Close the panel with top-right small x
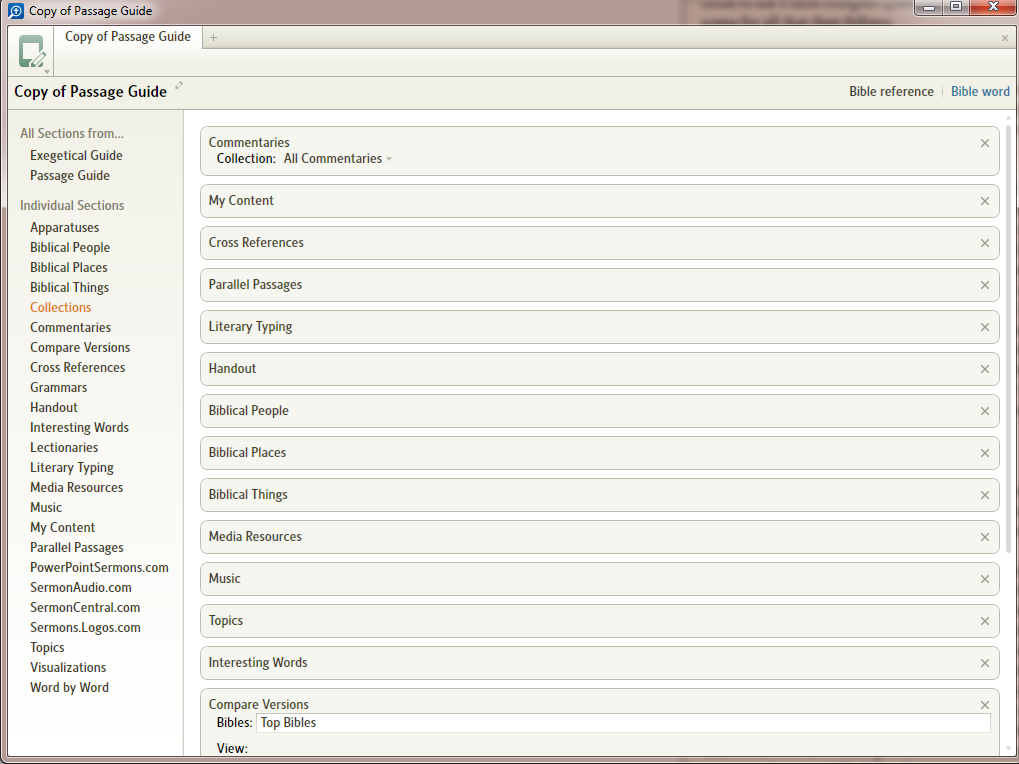Image resolution: width=1019 pixels, height=764 pixels. click(1005, 38)
